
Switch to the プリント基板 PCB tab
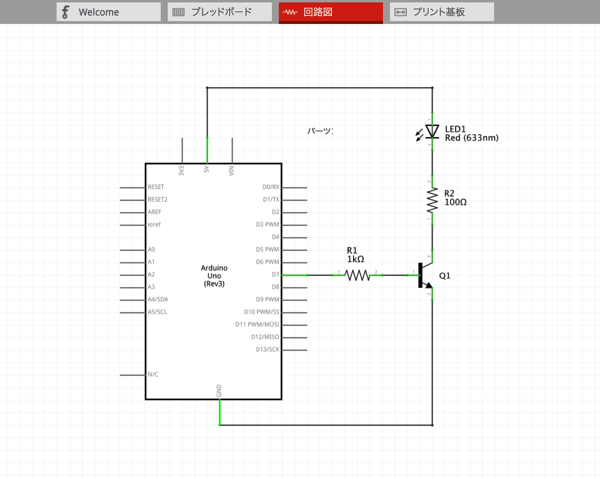(442, 12)
